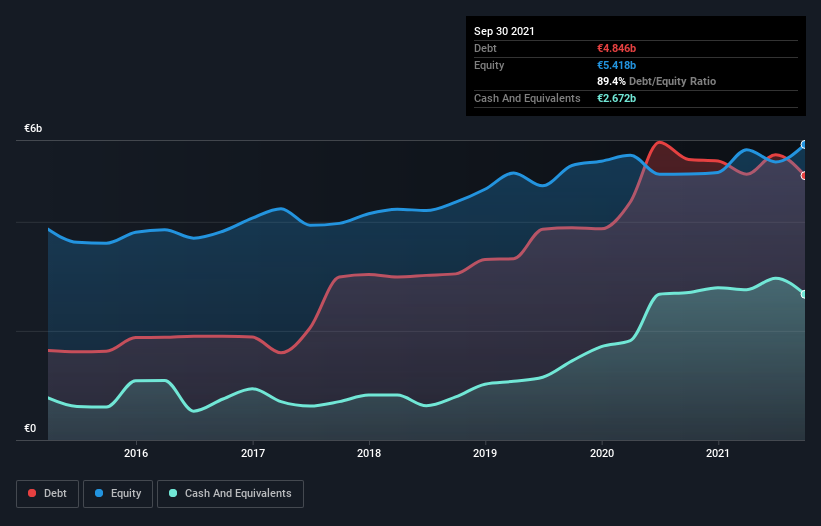The width and height of the screenshot is (821, 526).
Task: Click the 2018 x-axis label
Action: (369, 453)
